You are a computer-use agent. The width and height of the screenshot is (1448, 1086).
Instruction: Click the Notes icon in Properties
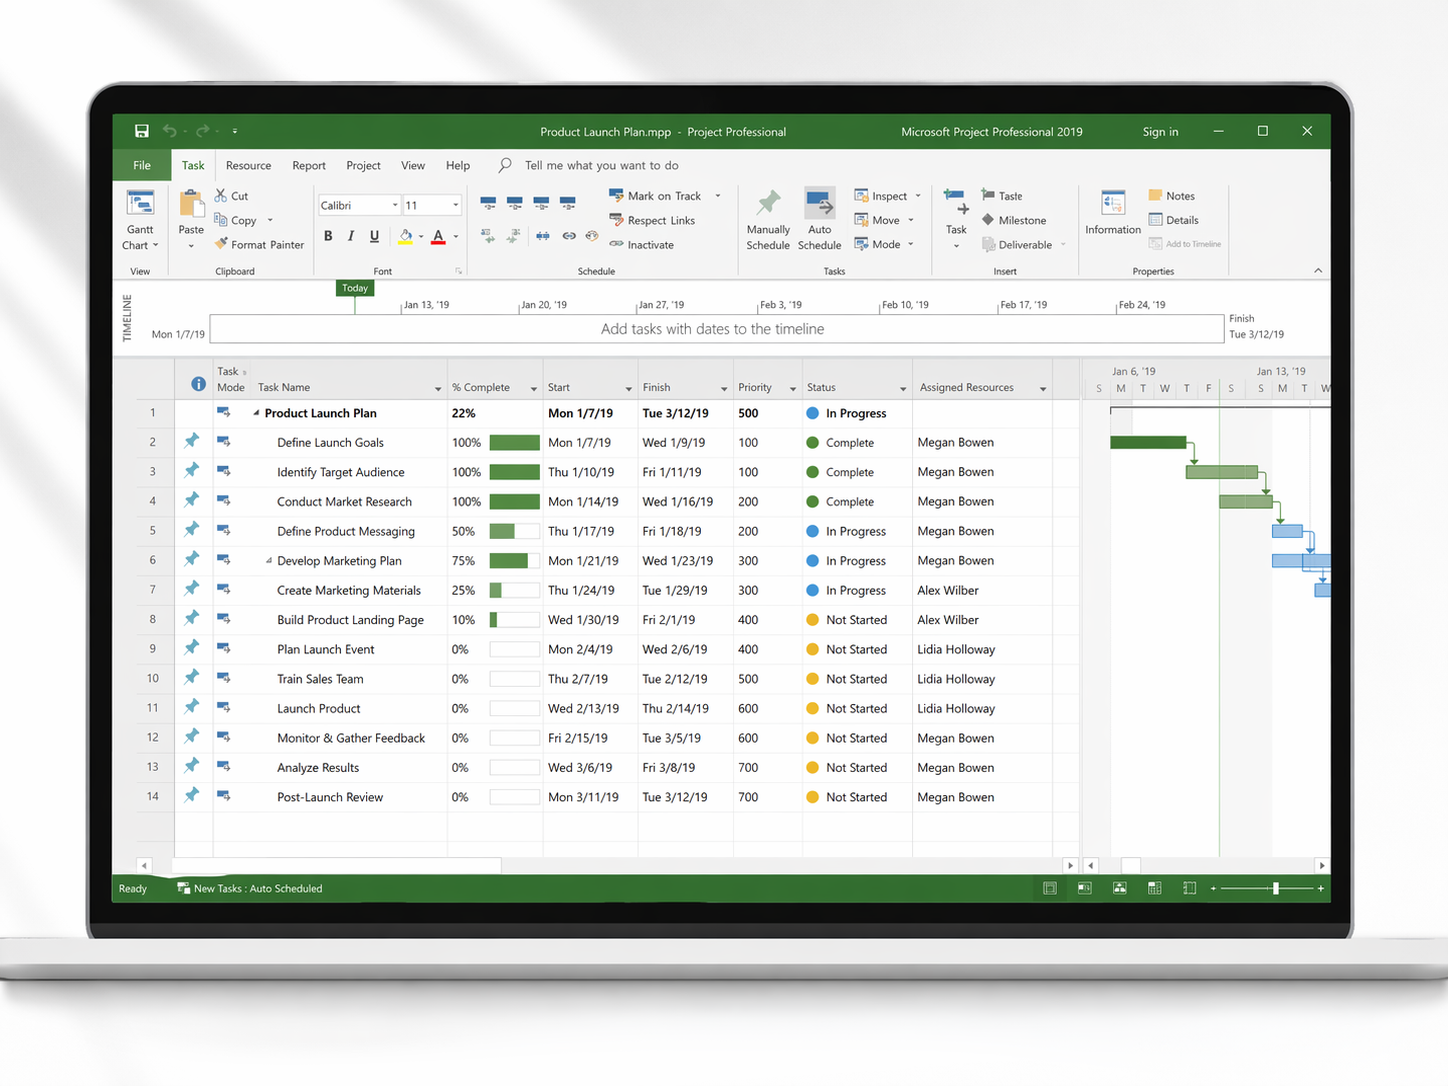(x=1155, y=196)
